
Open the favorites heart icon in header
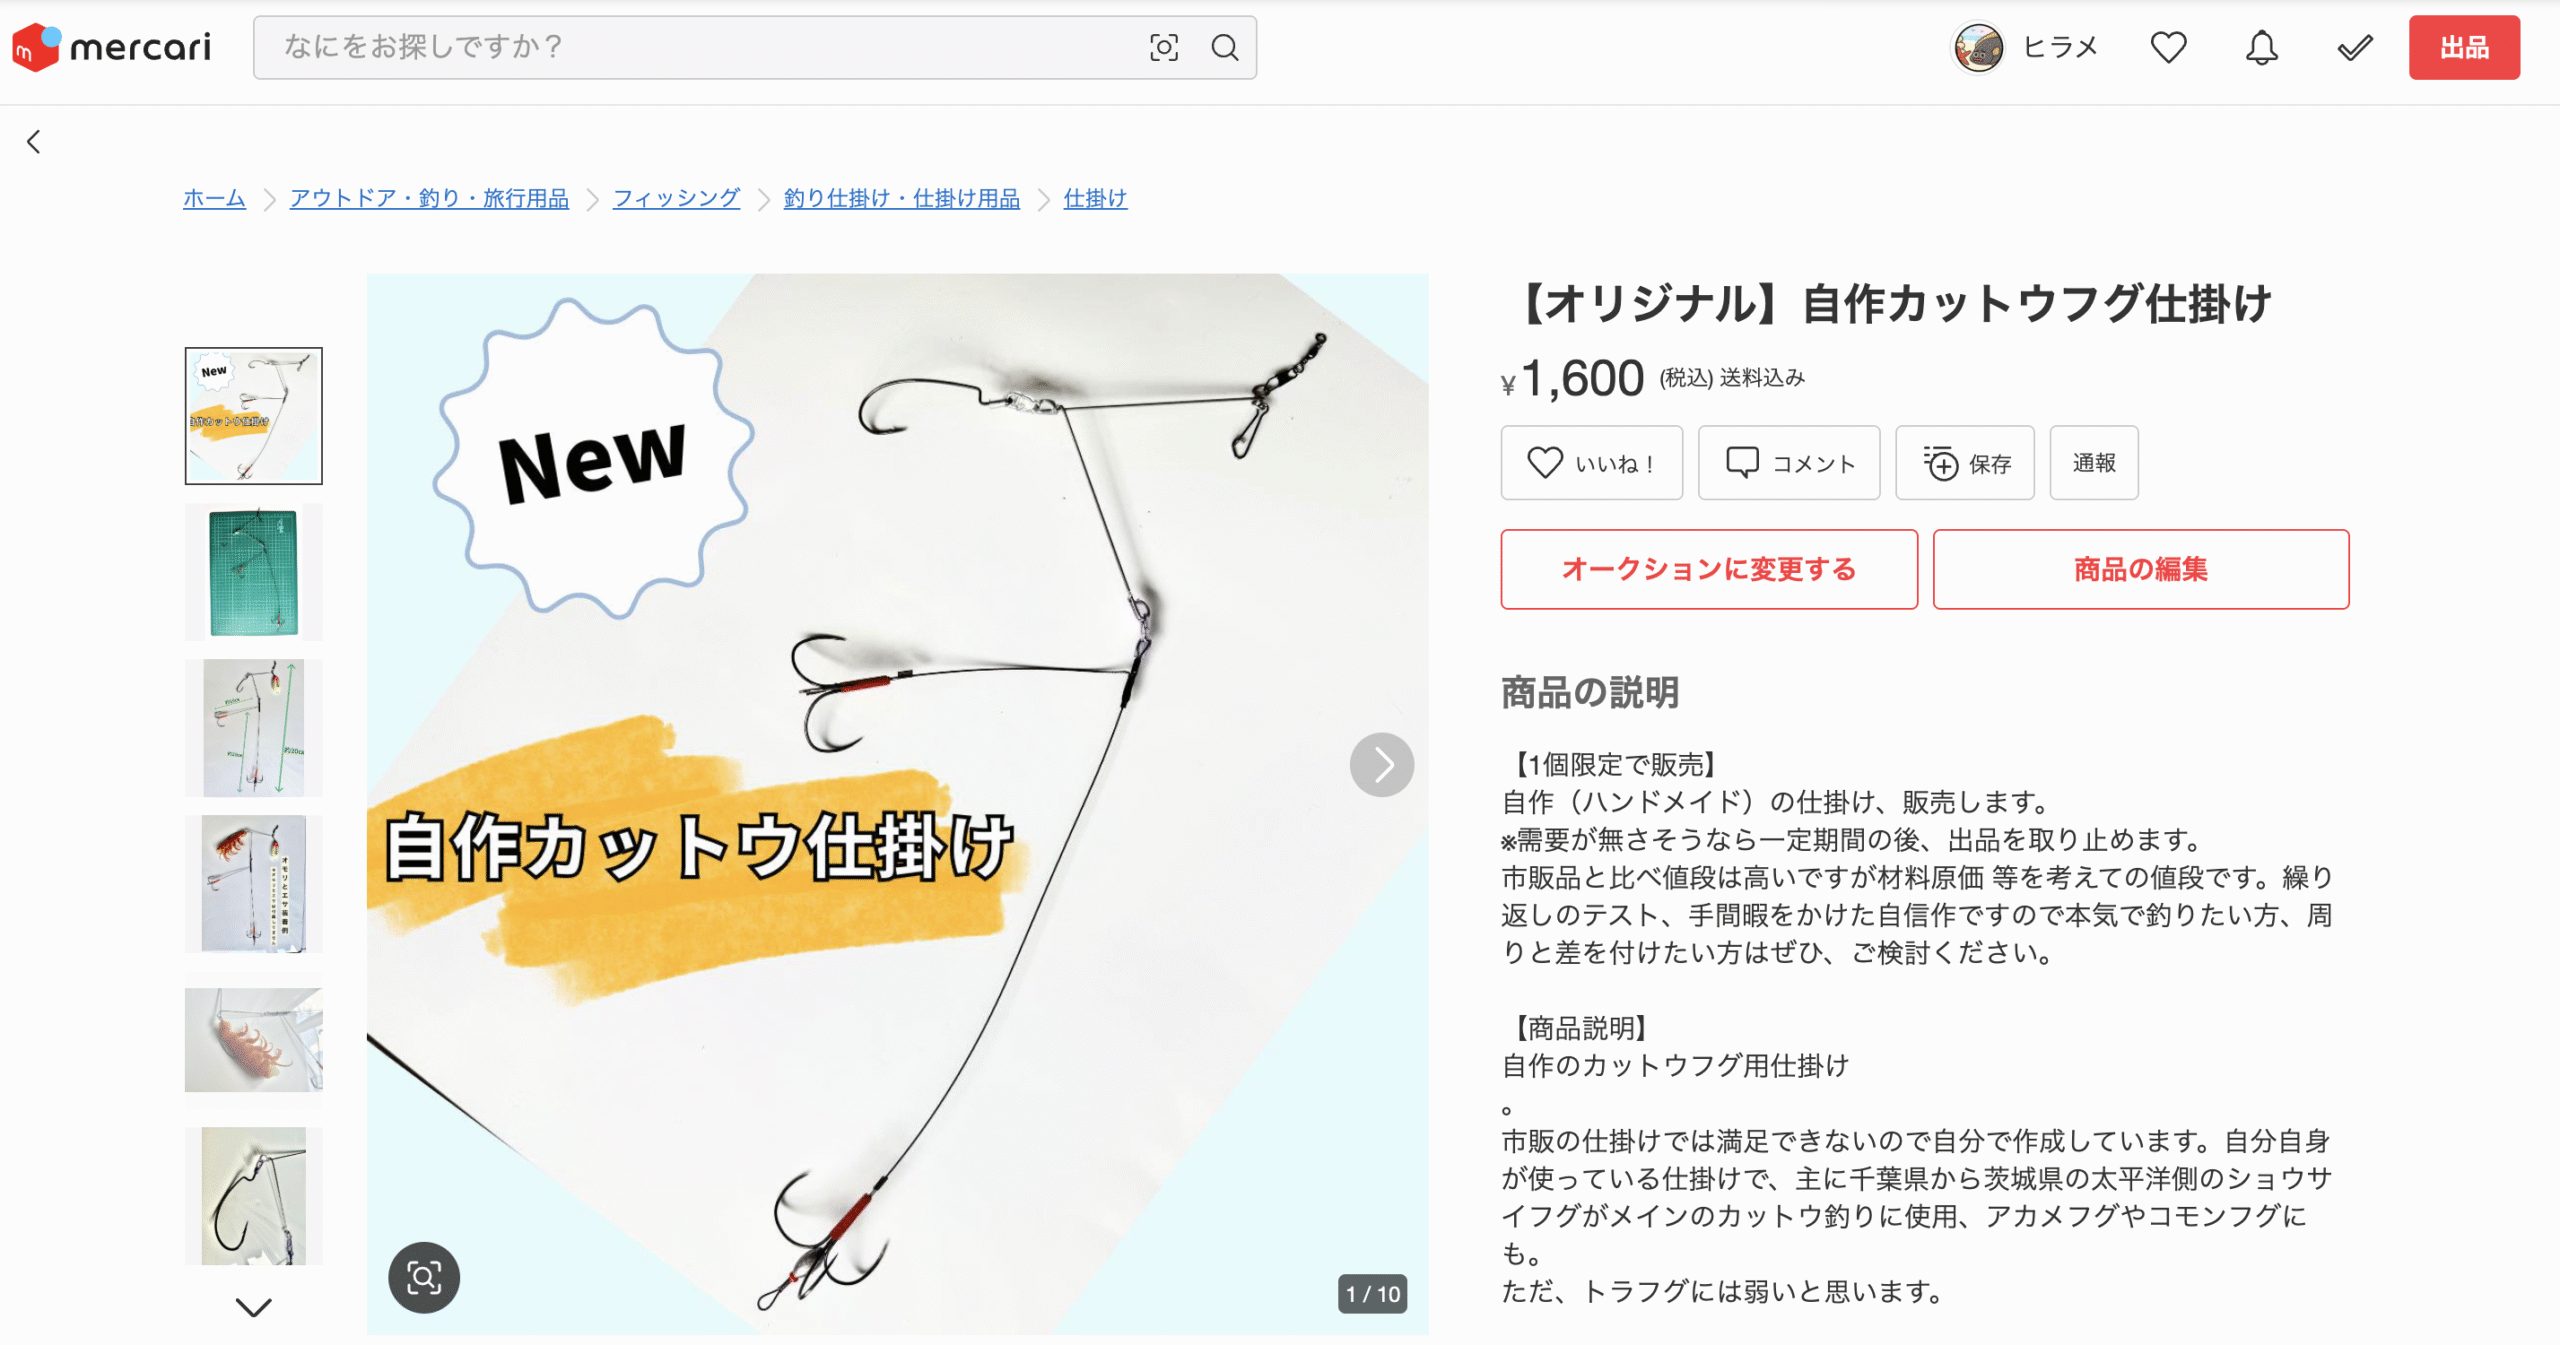click(x=2168, y=47)
